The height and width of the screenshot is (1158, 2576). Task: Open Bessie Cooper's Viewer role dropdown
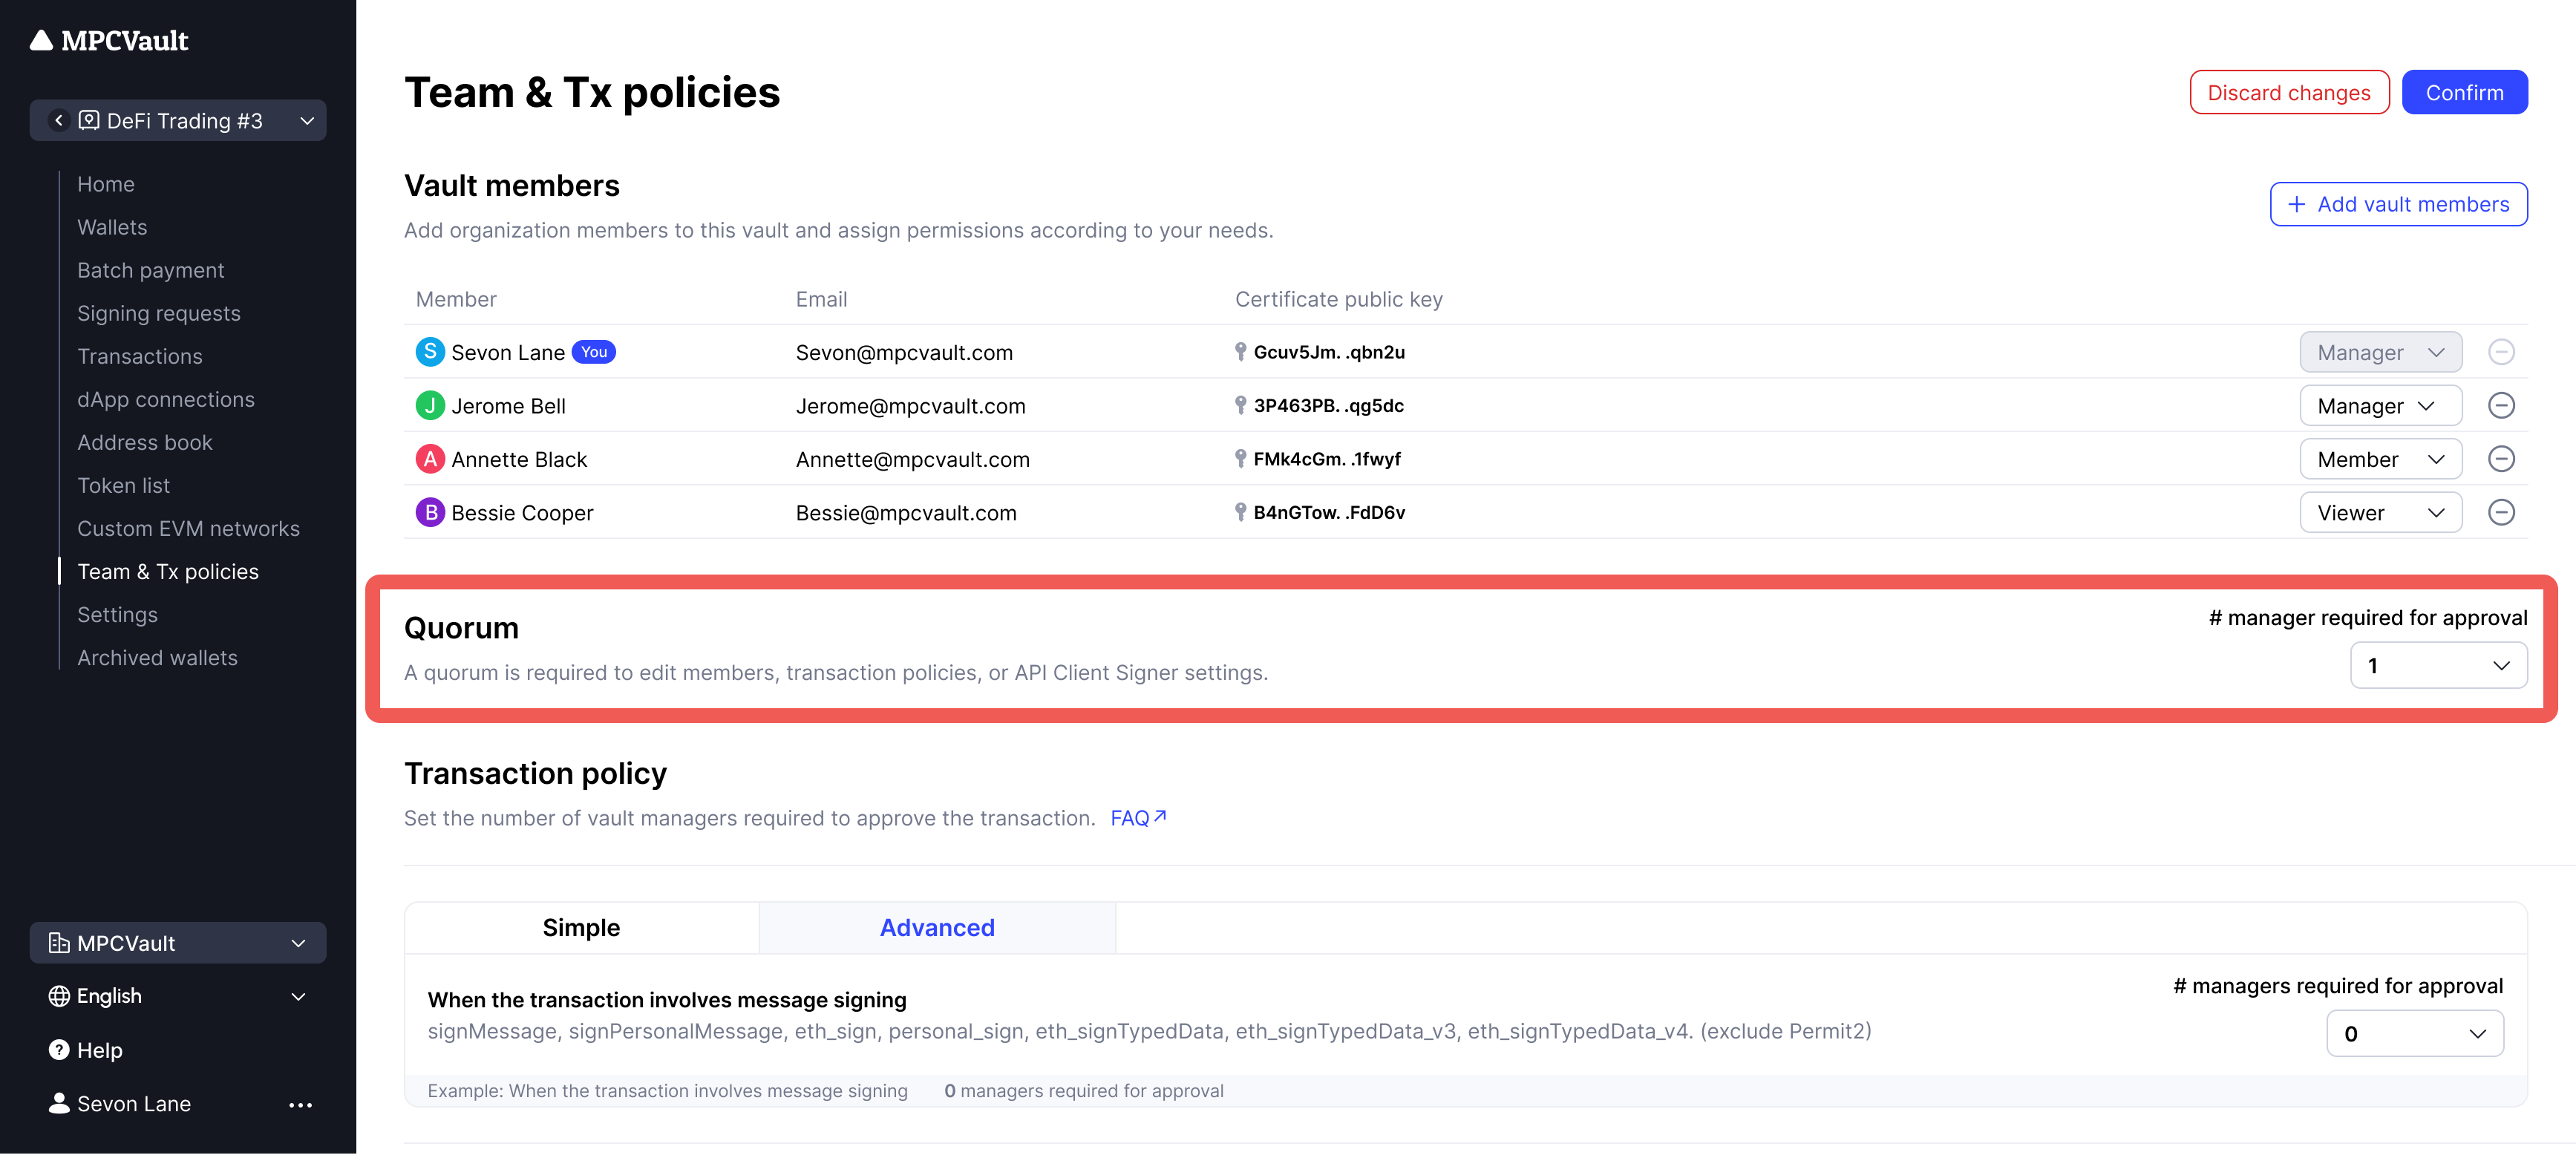point(2380,513)
